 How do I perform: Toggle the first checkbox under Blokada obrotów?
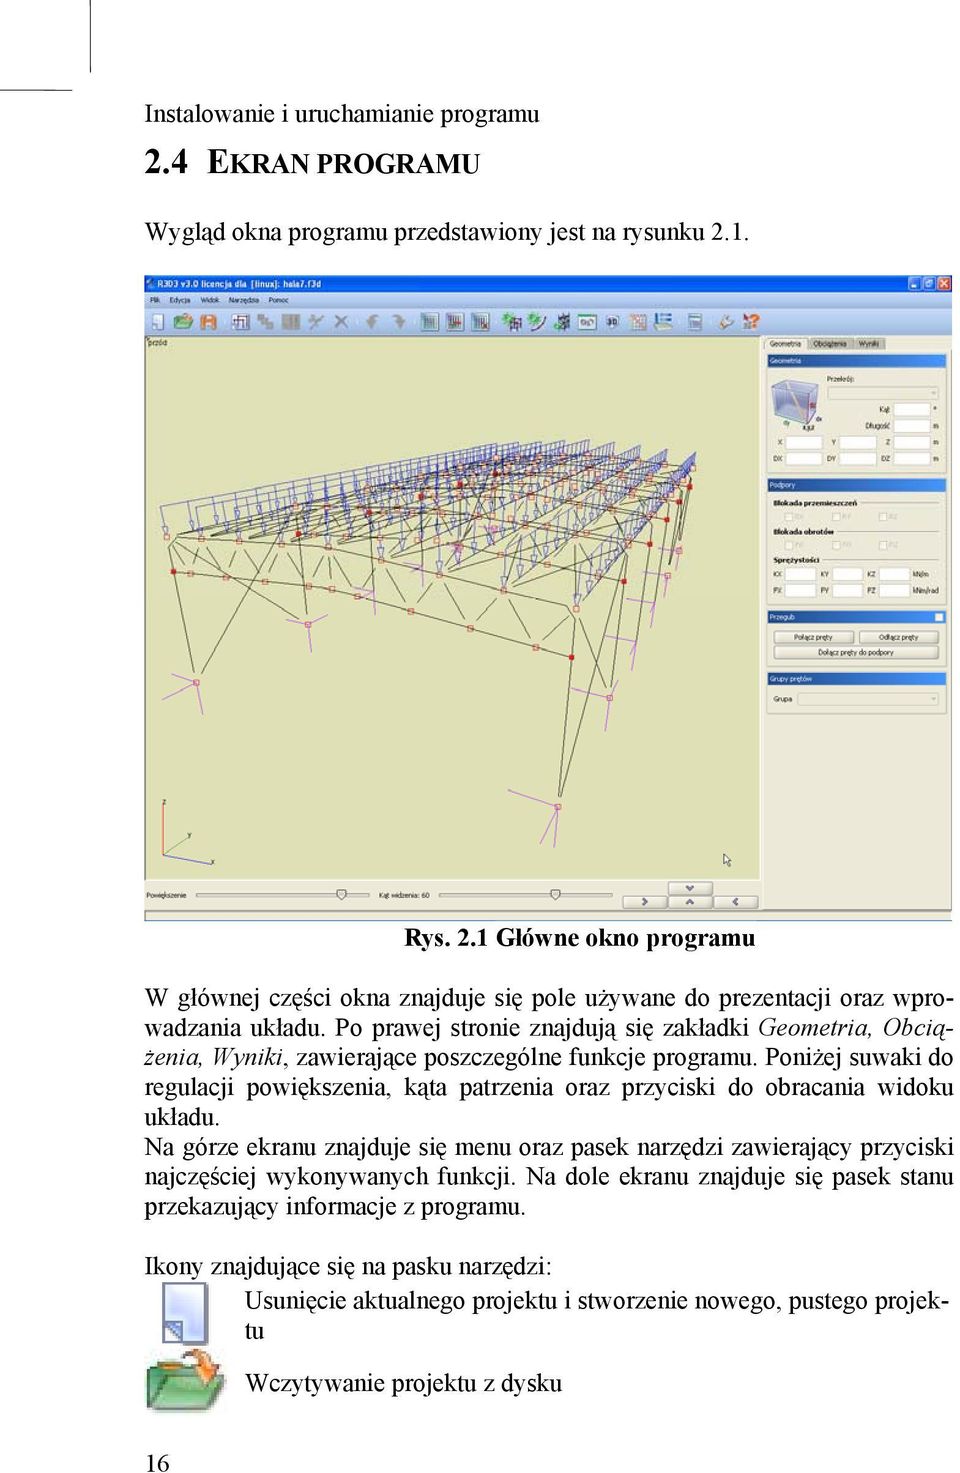pos(788,545)
